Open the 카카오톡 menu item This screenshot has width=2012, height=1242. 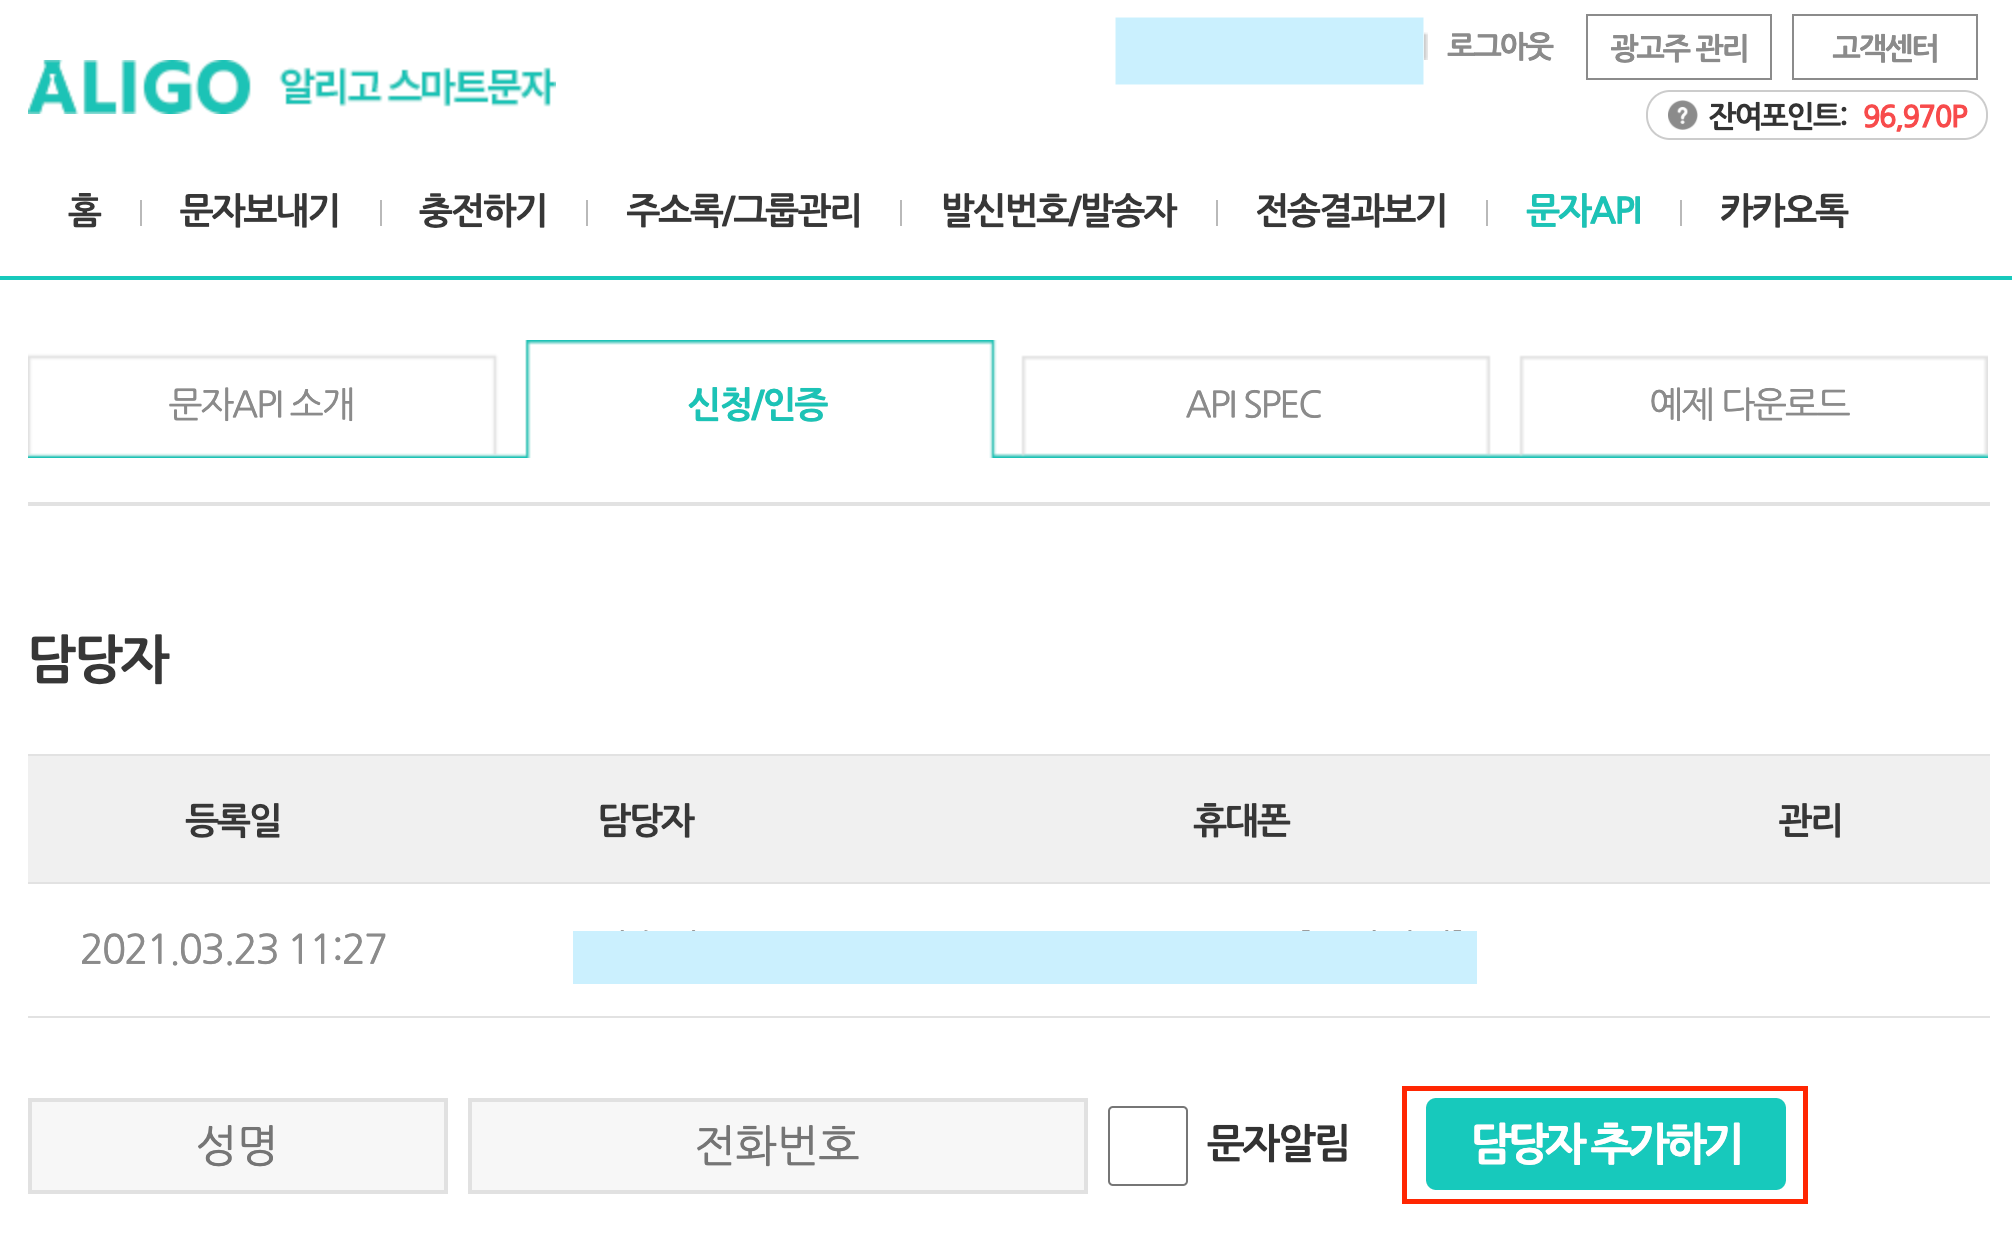[1784, 211]
